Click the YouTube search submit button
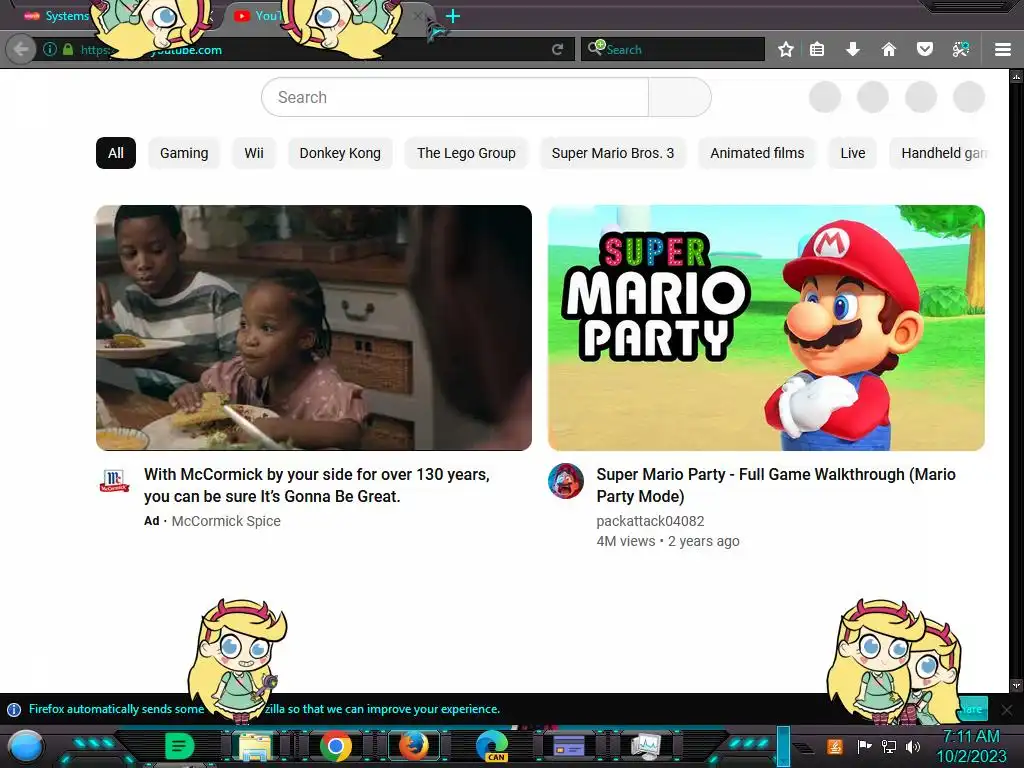 pos(680,97)
